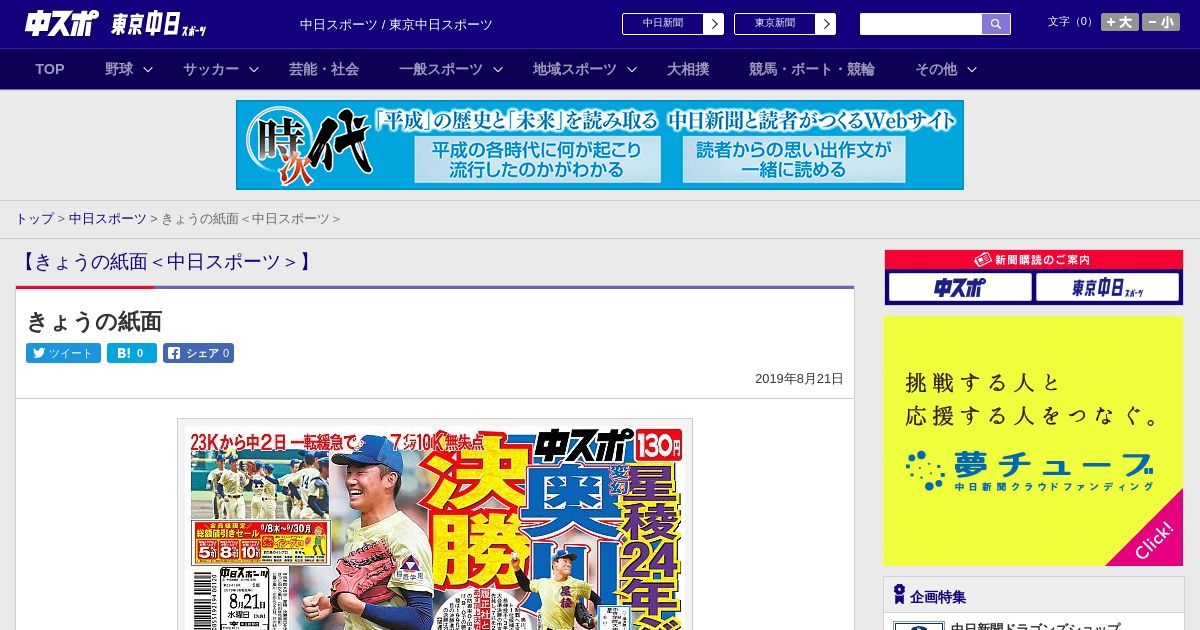Expand the 地域スポーツ dropdown chevron
1200x630 pixels.
coord(632,70)
